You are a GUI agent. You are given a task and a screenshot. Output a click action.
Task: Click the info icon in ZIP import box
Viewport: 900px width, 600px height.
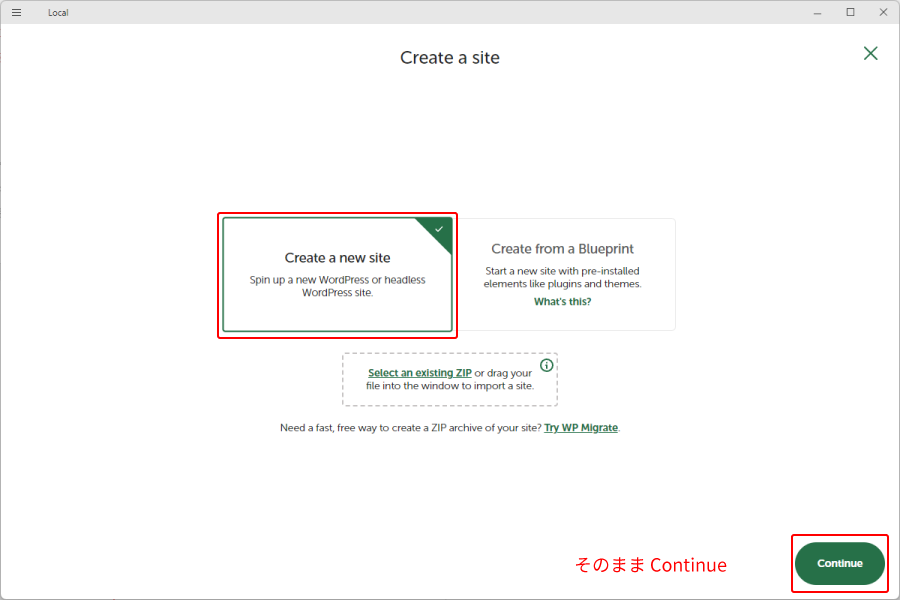click(546, 365)
